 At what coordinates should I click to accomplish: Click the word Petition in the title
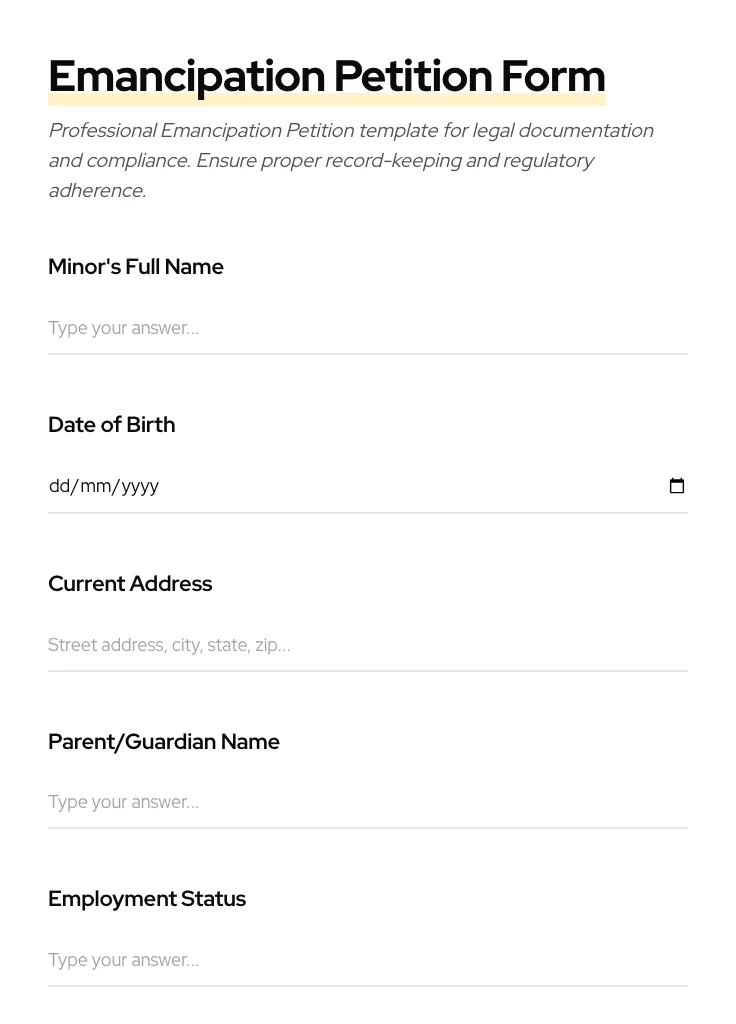411,77
